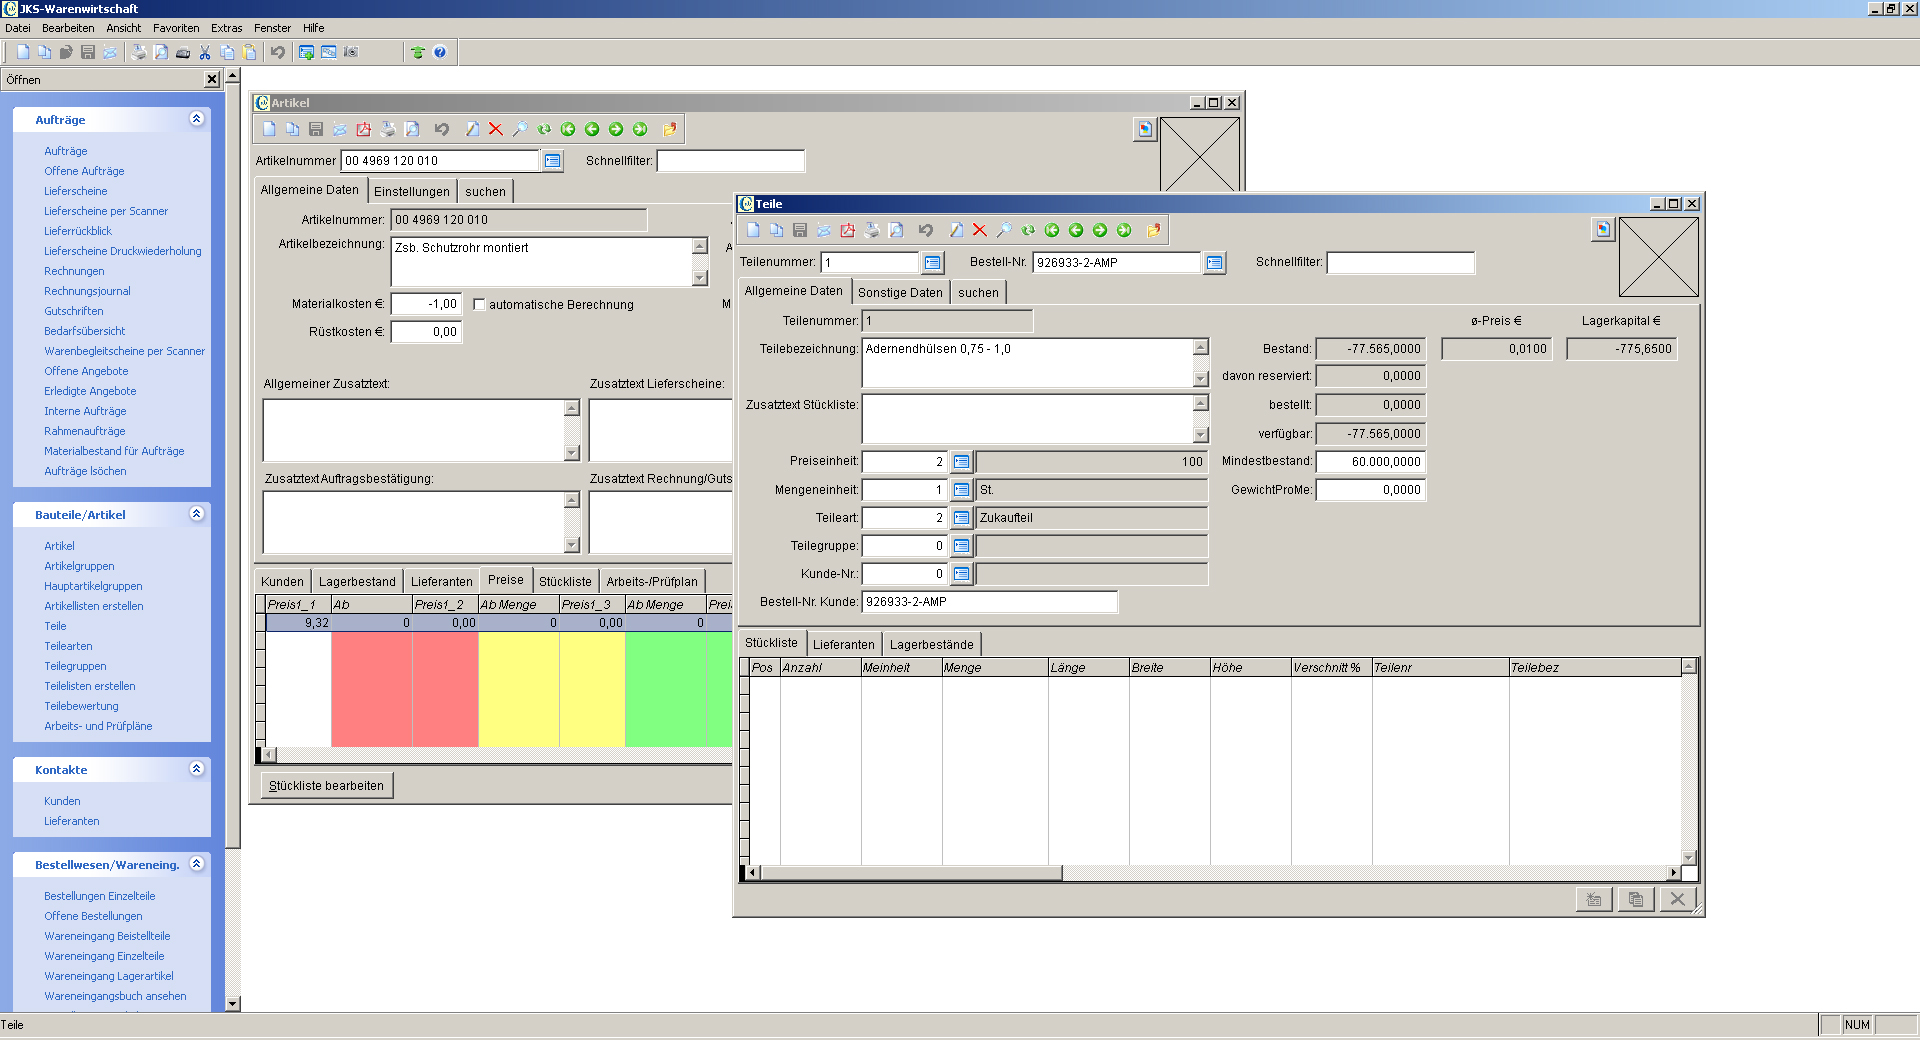Viewport: 1920px width, 1040px height.
Task: Click the paste clipboard icon in the main toolbar
Action: (x=249, y=52)
